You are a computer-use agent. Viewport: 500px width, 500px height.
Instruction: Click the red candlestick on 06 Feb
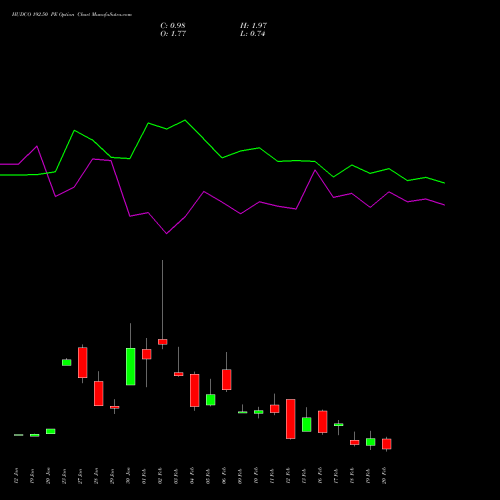227,379
